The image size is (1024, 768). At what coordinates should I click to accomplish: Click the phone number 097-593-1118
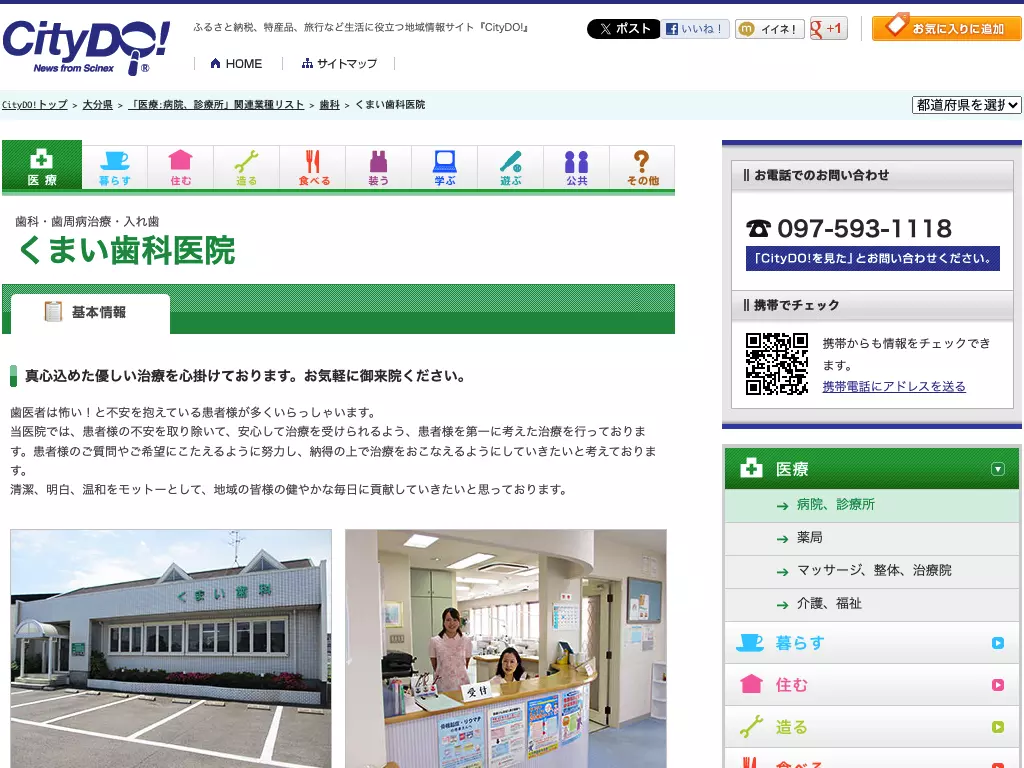[x=864, y=229]
